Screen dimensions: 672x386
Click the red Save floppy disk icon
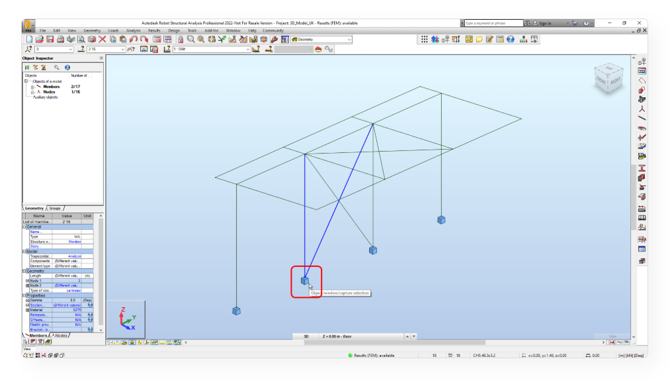tap(50, 39)
